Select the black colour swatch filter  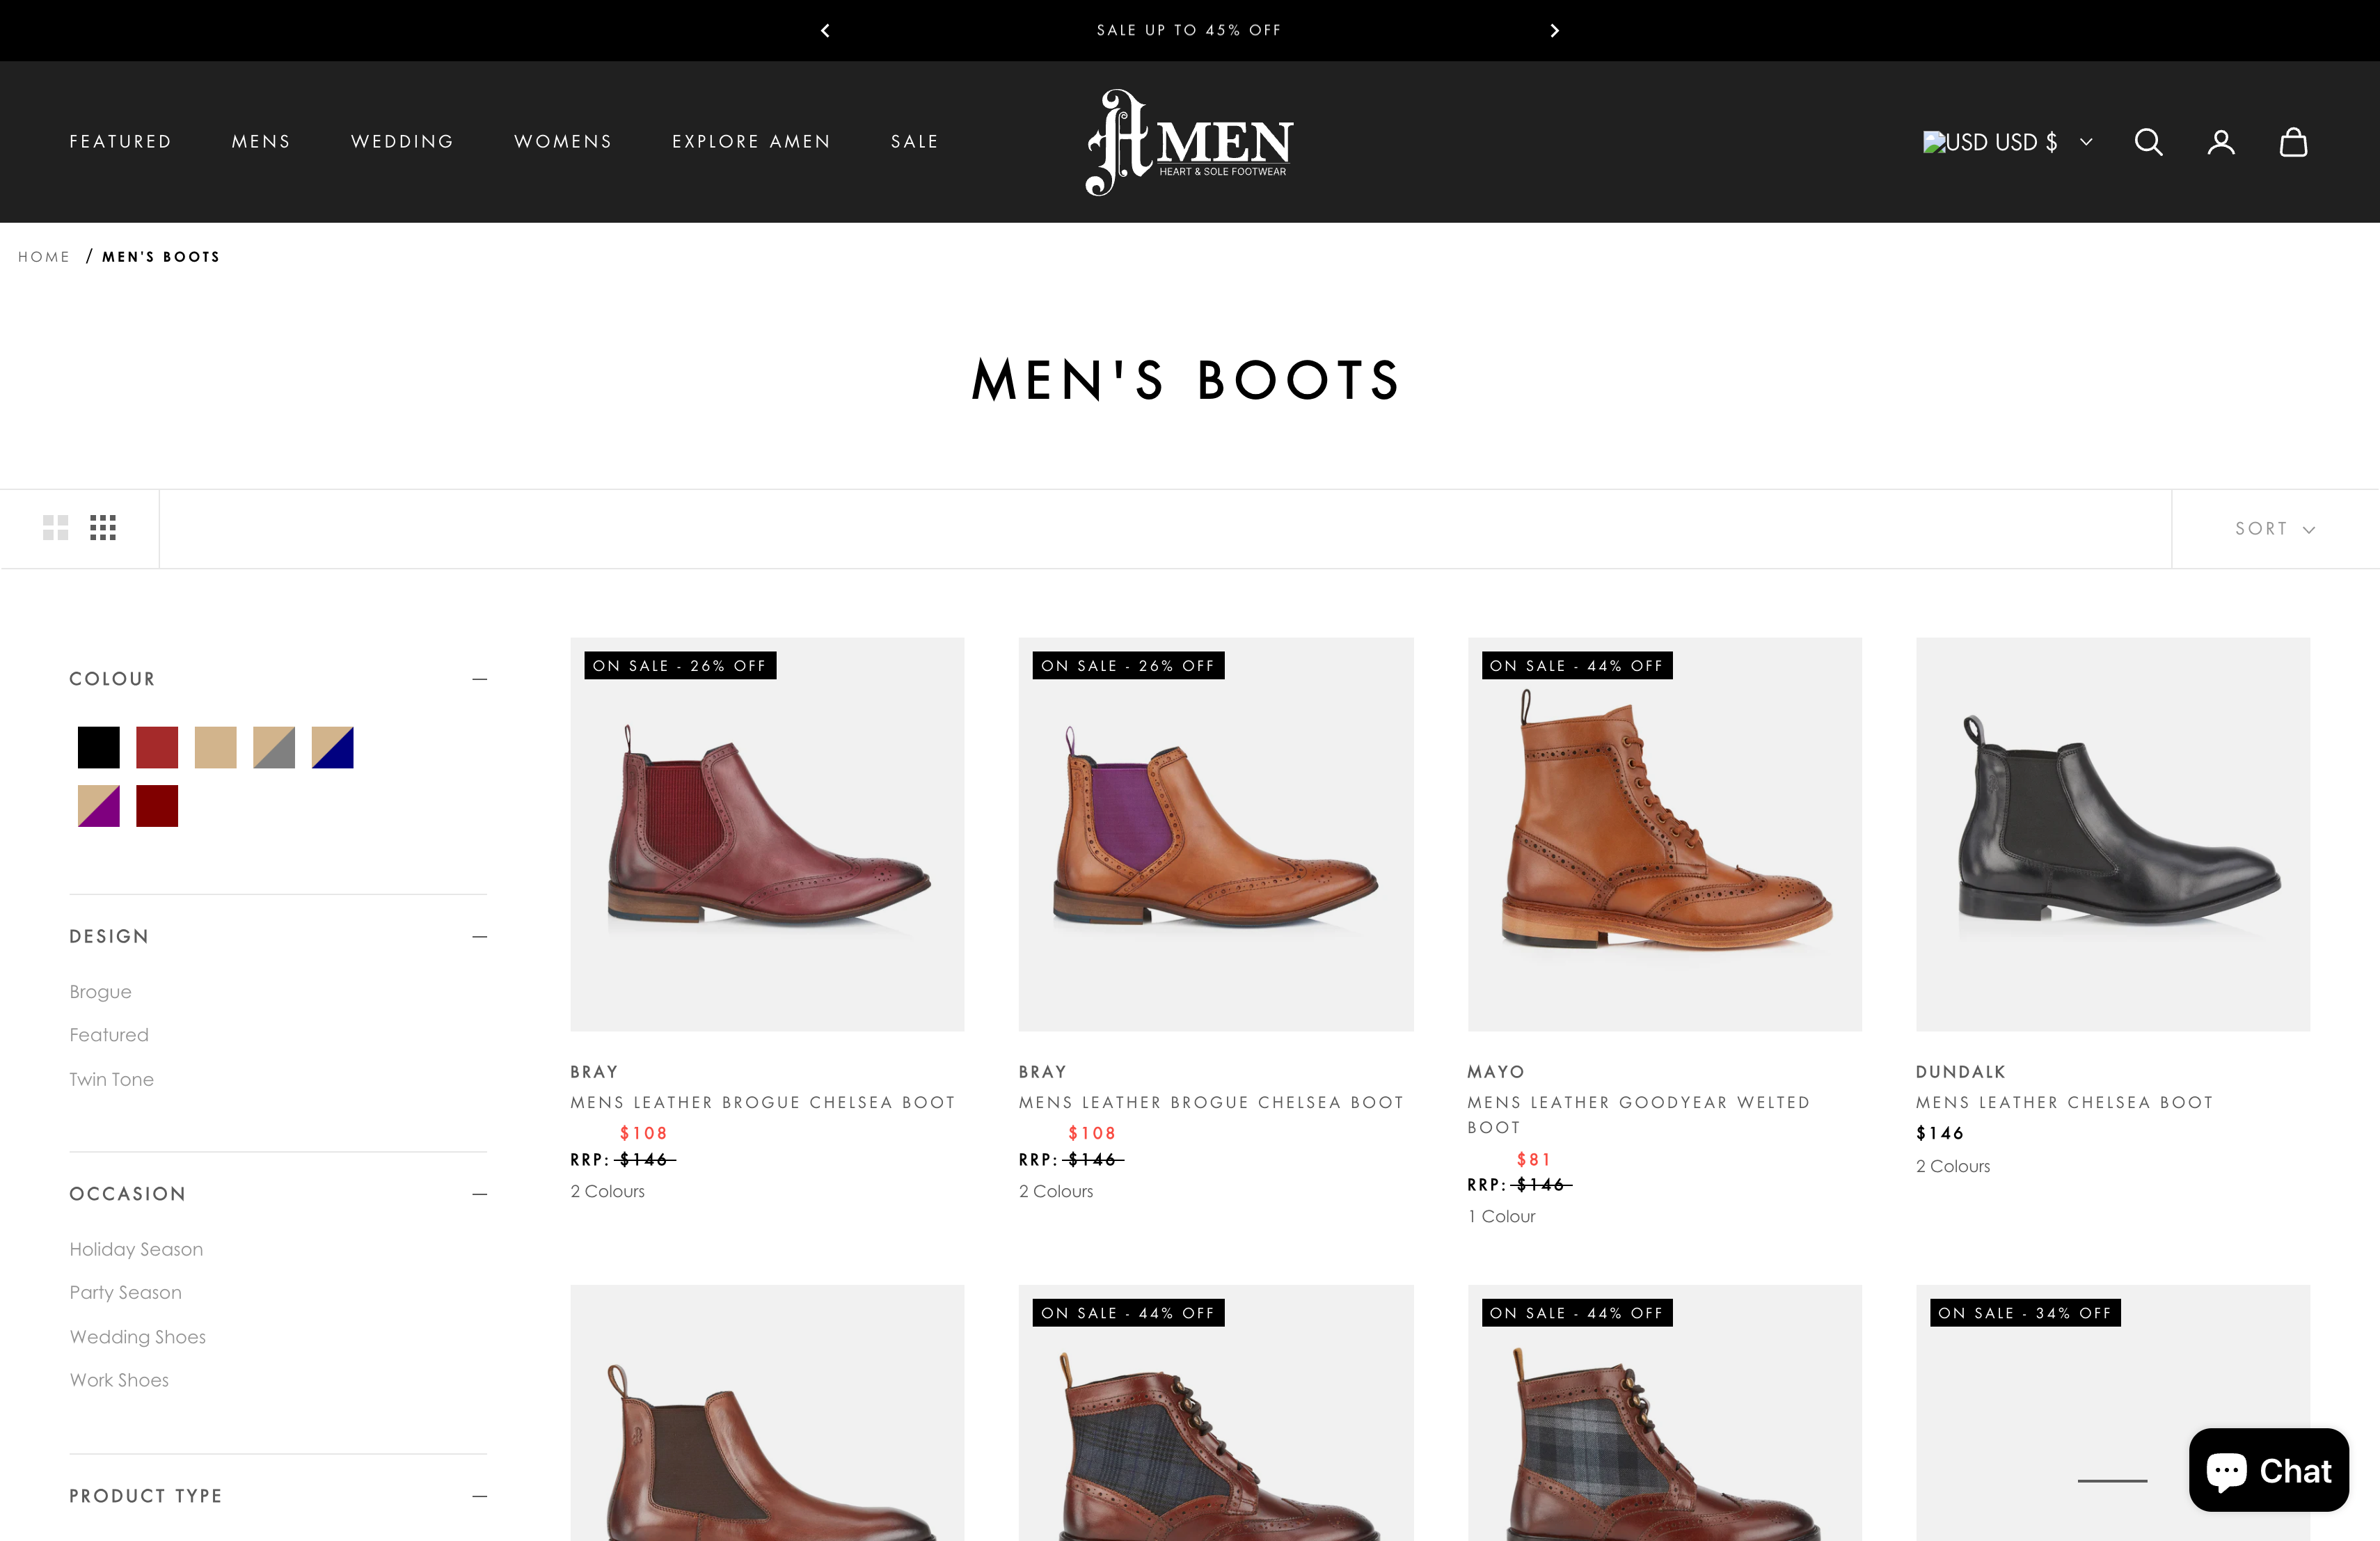coord(97,747)
